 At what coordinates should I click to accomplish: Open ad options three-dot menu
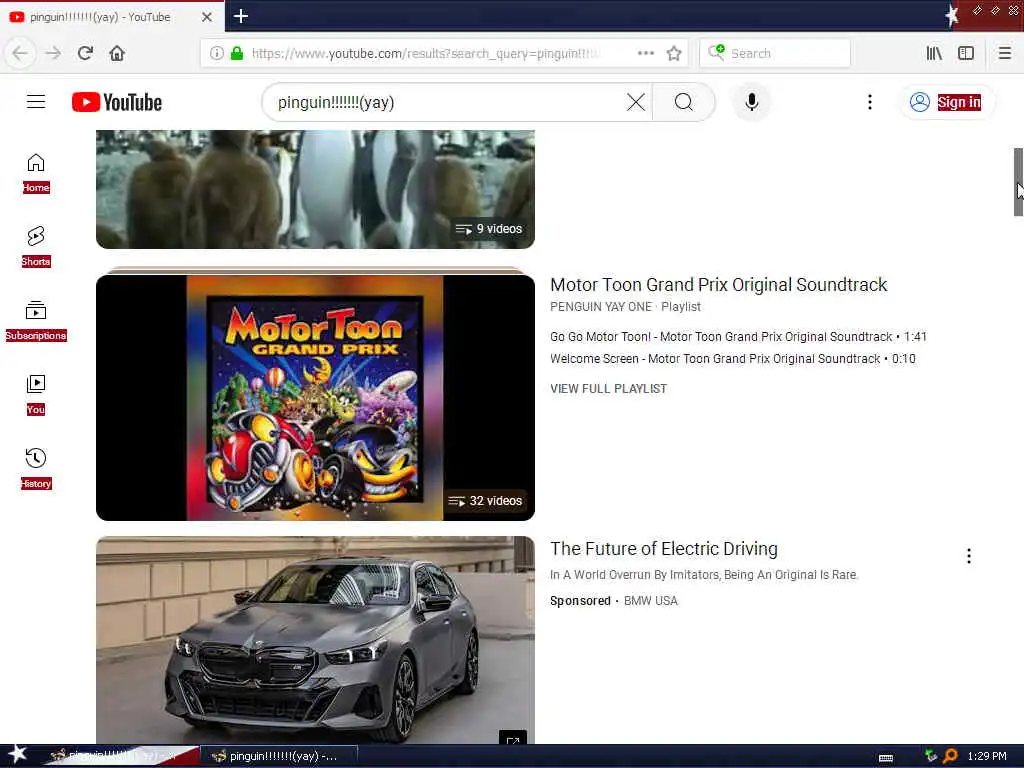pyautogui.click(x=968, y=556)
